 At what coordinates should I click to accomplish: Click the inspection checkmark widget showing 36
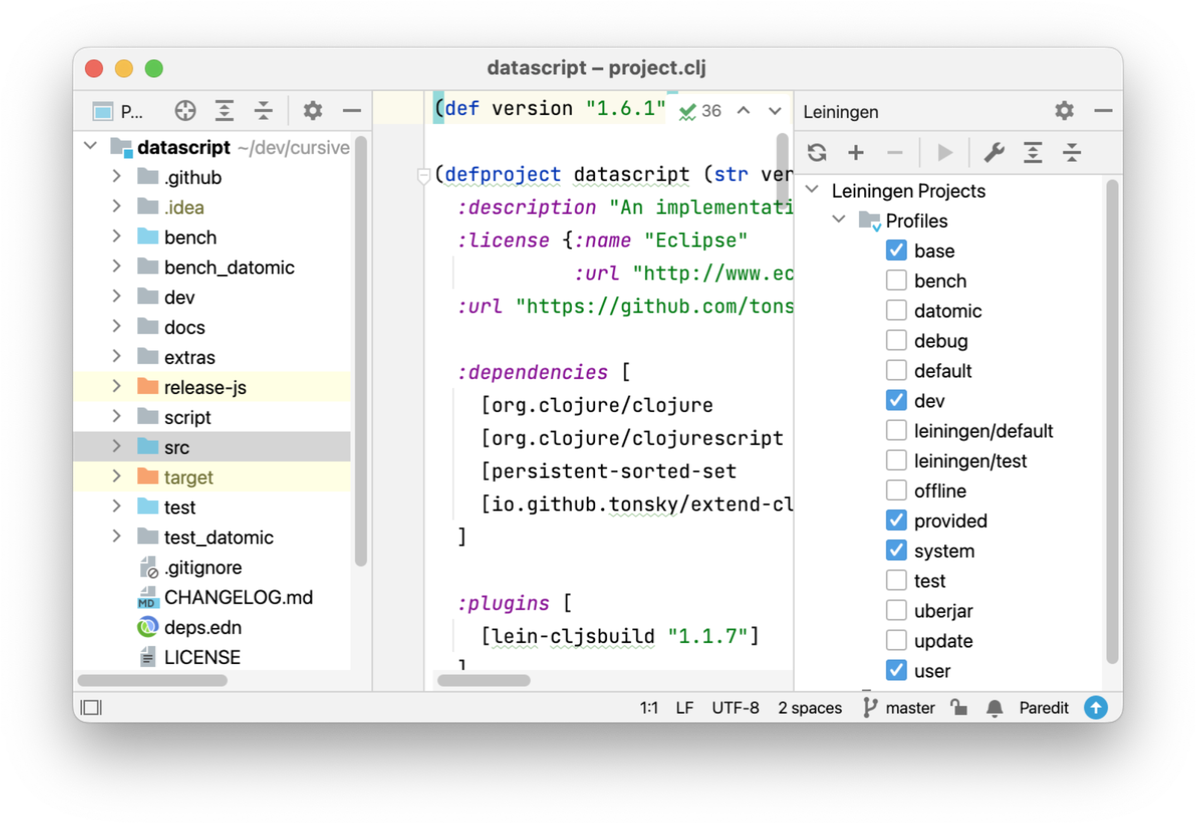(x=700, y=111)
